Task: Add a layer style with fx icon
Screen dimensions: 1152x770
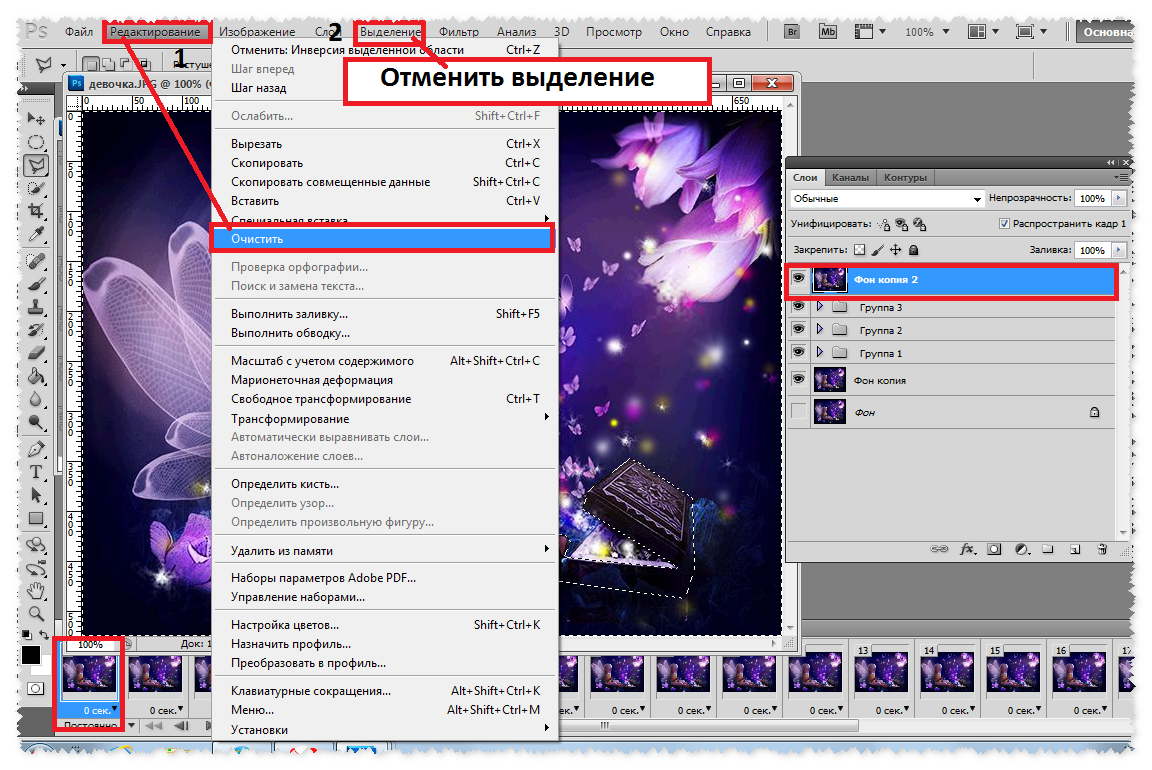Action: pyautogui.click(x=968, y=549)
